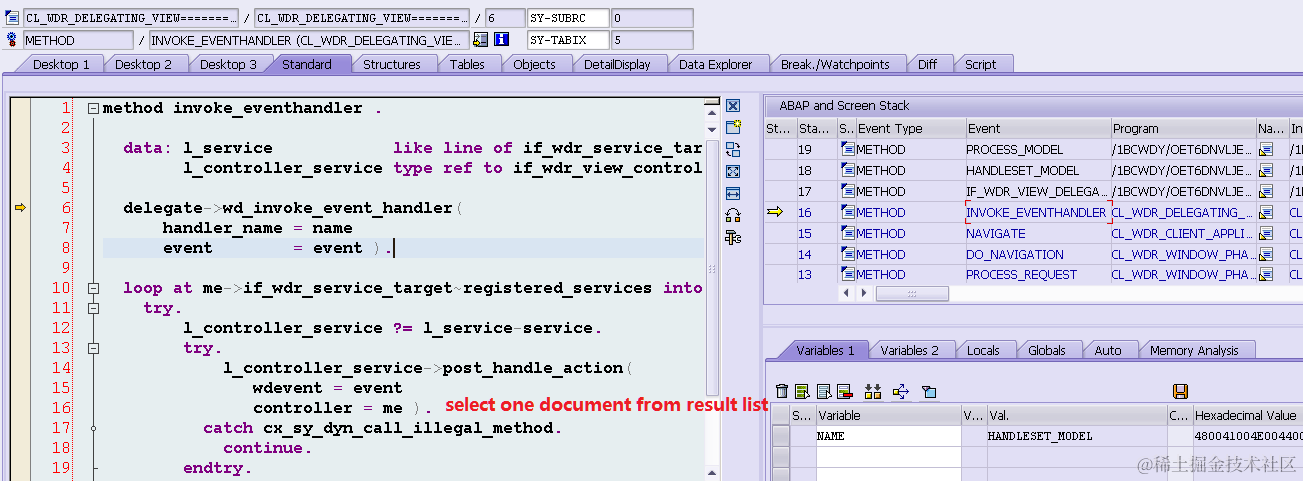Screen dimensions: 1303x481
Task: Click the navigation icon in NAVIGATE stack row
Action: click(x=1266, y=233)
